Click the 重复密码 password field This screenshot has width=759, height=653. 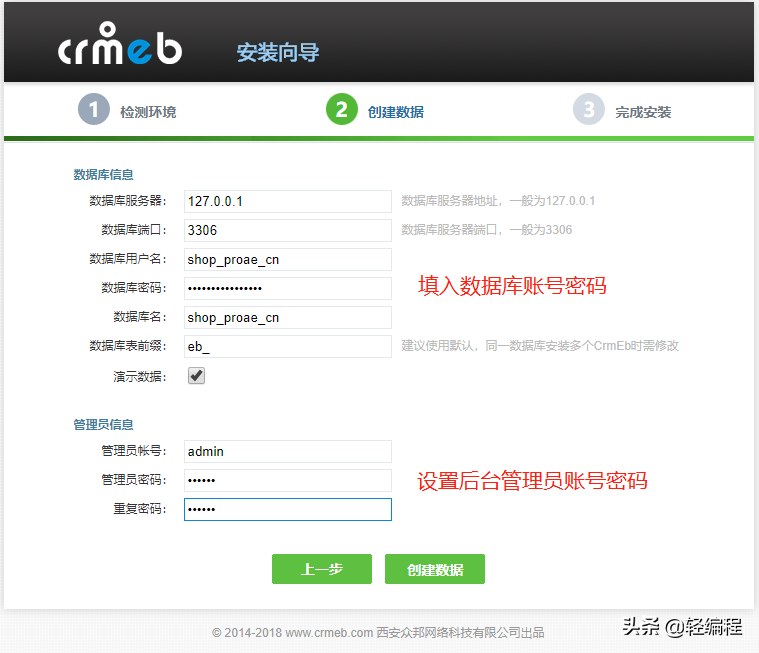point(288,510)
